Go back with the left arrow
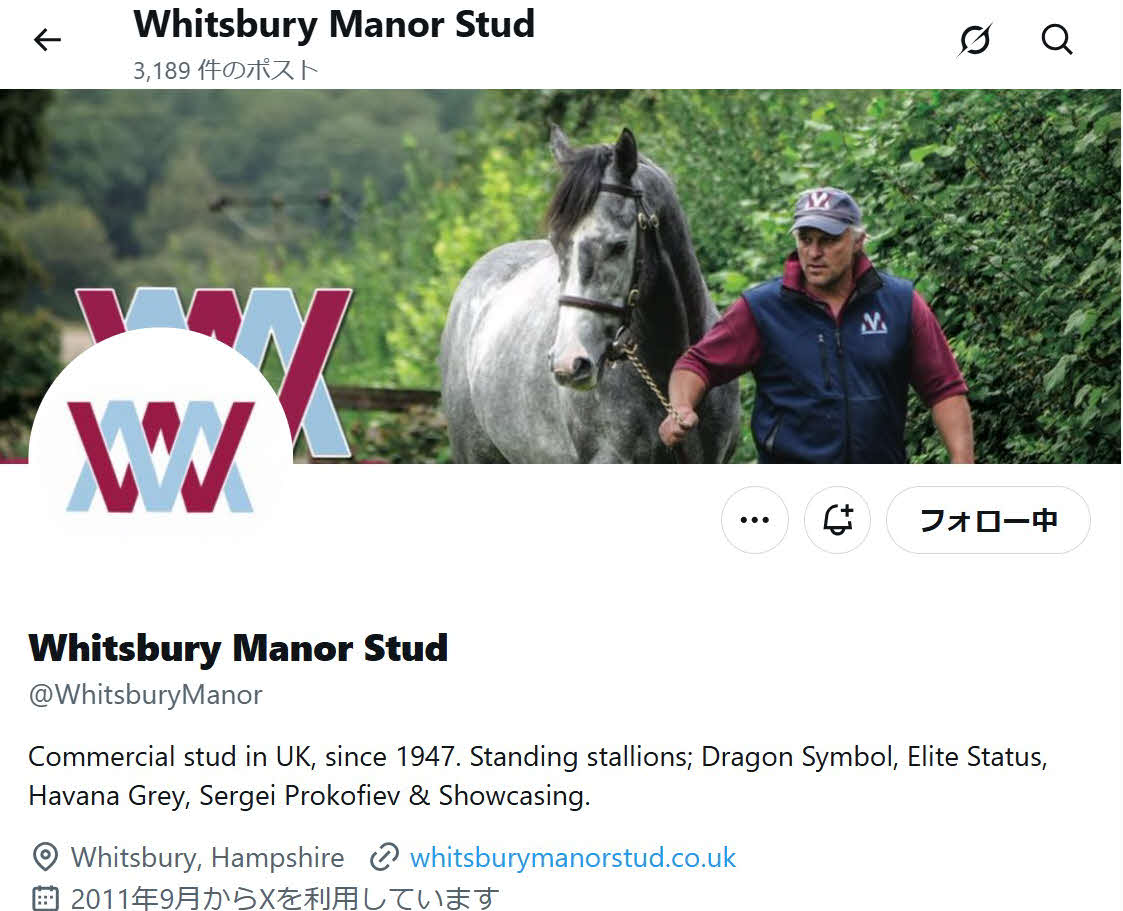The width and height of the screenshot is (1123, 911). (x=47, y=39)
